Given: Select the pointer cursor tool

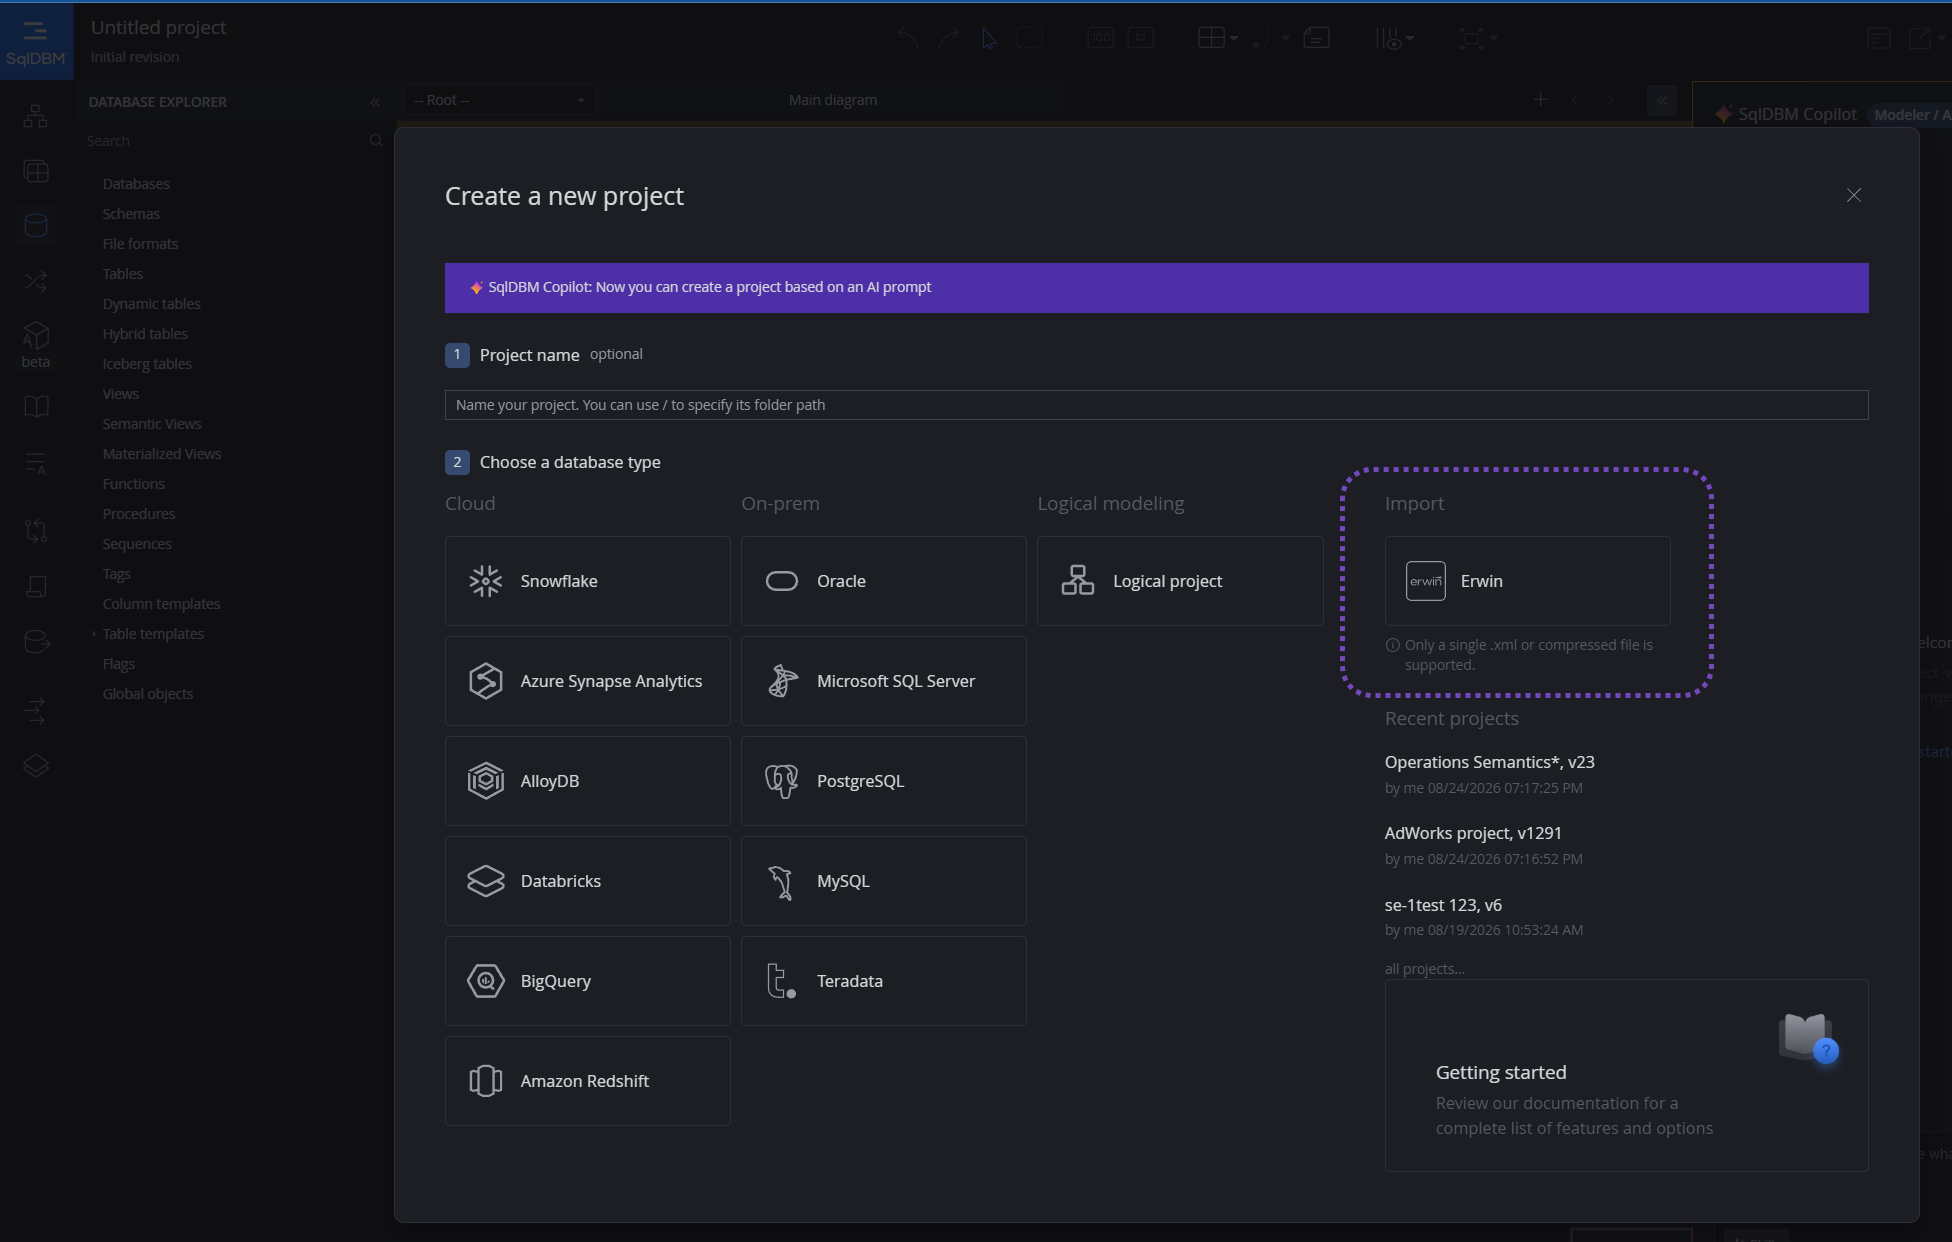Looking at the screenshot, I should pyautogui.click(x=989, y=38).
